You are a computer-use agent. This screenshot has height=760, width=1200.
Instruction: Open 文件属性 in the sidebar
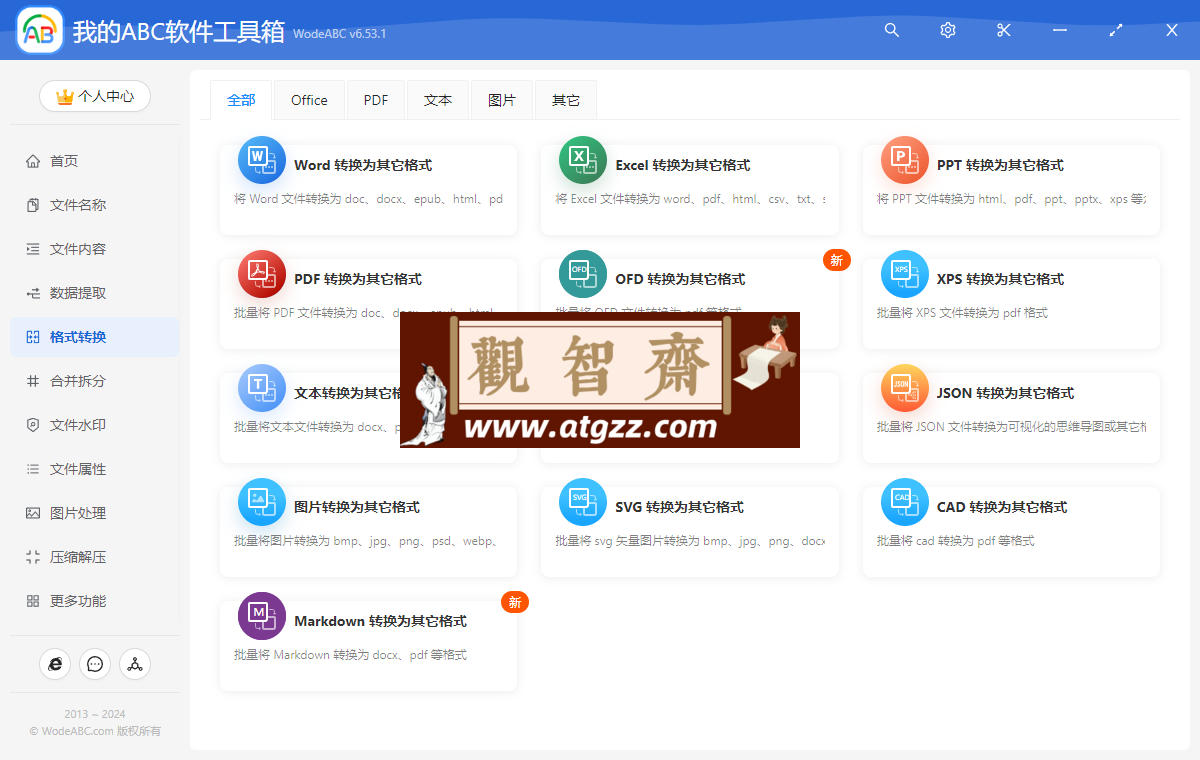[95, 469]
